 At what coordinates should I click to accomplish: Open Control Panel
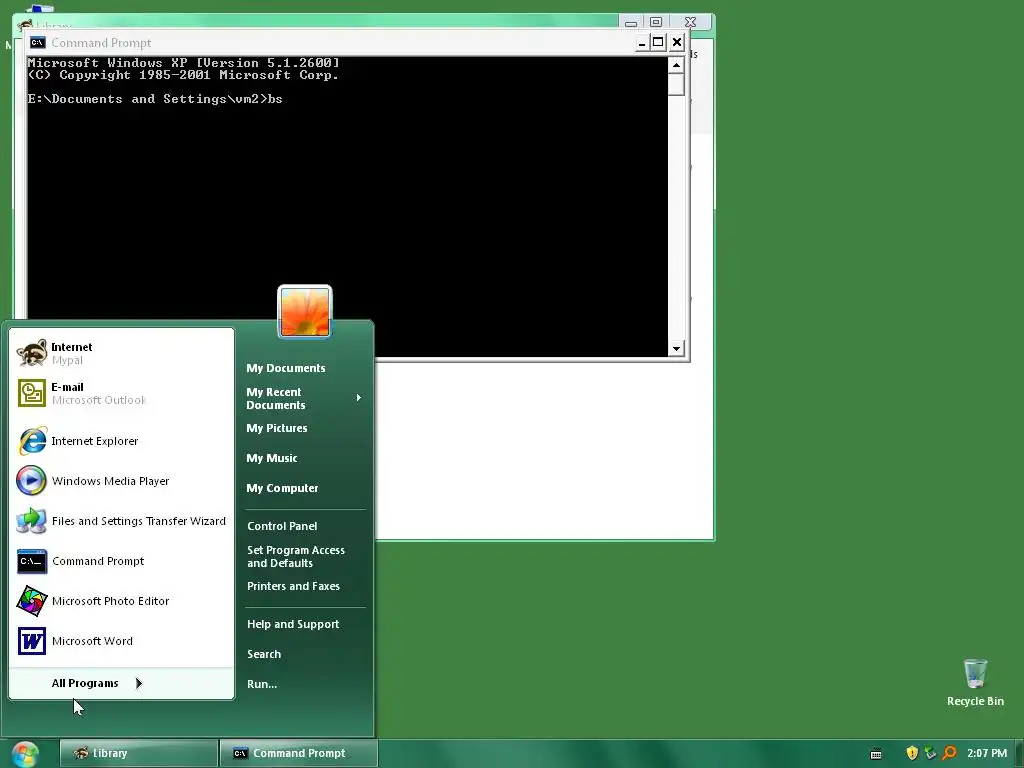click(282, 526)
